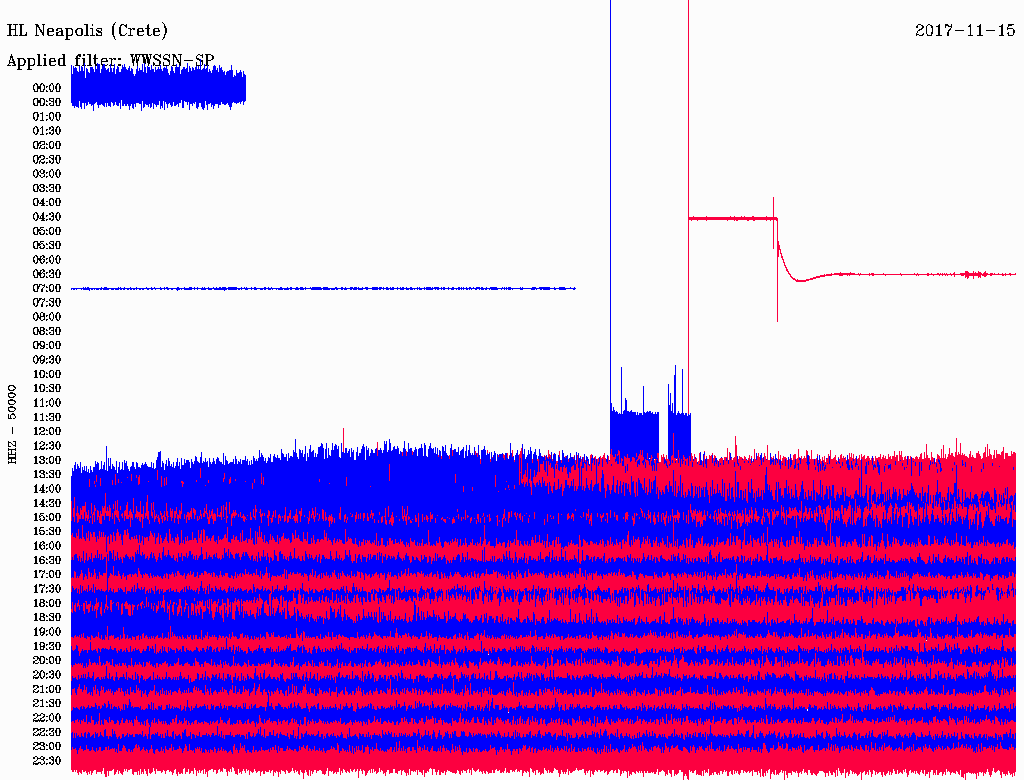
Task: Select the 01:00 time label
Action: click(x=47, y=116)
